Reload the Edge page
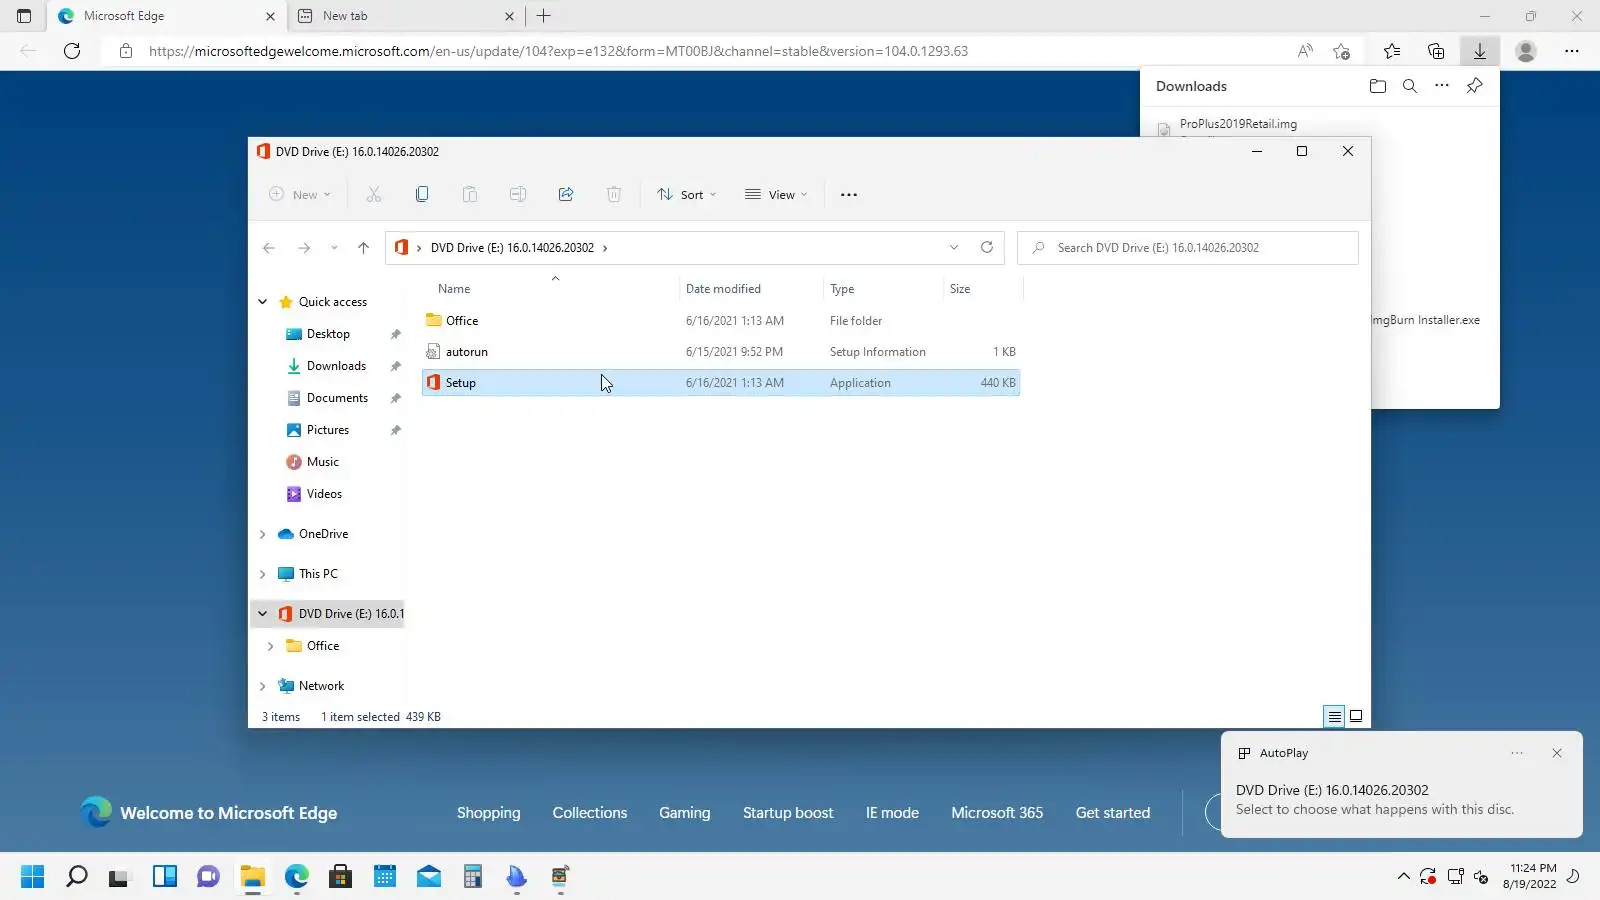Image resolution: width=1600 pixels, height=900 pixels. coord(72,51)
